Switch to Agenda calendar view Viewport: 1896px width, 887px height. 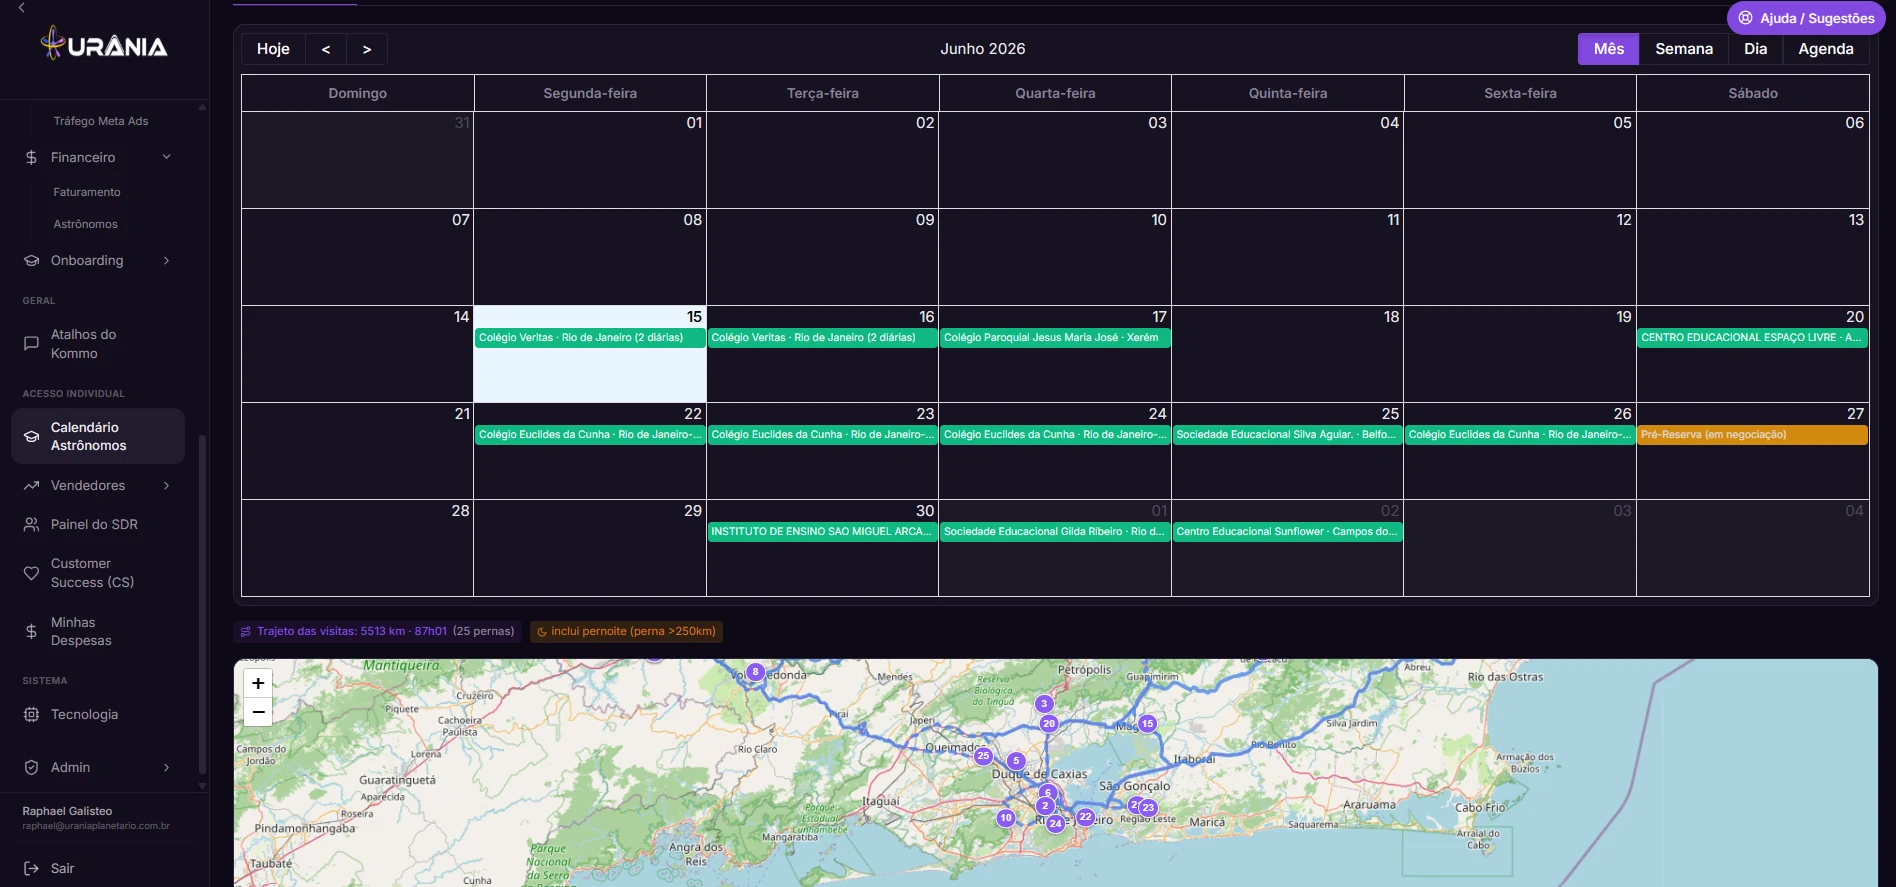1826,49
